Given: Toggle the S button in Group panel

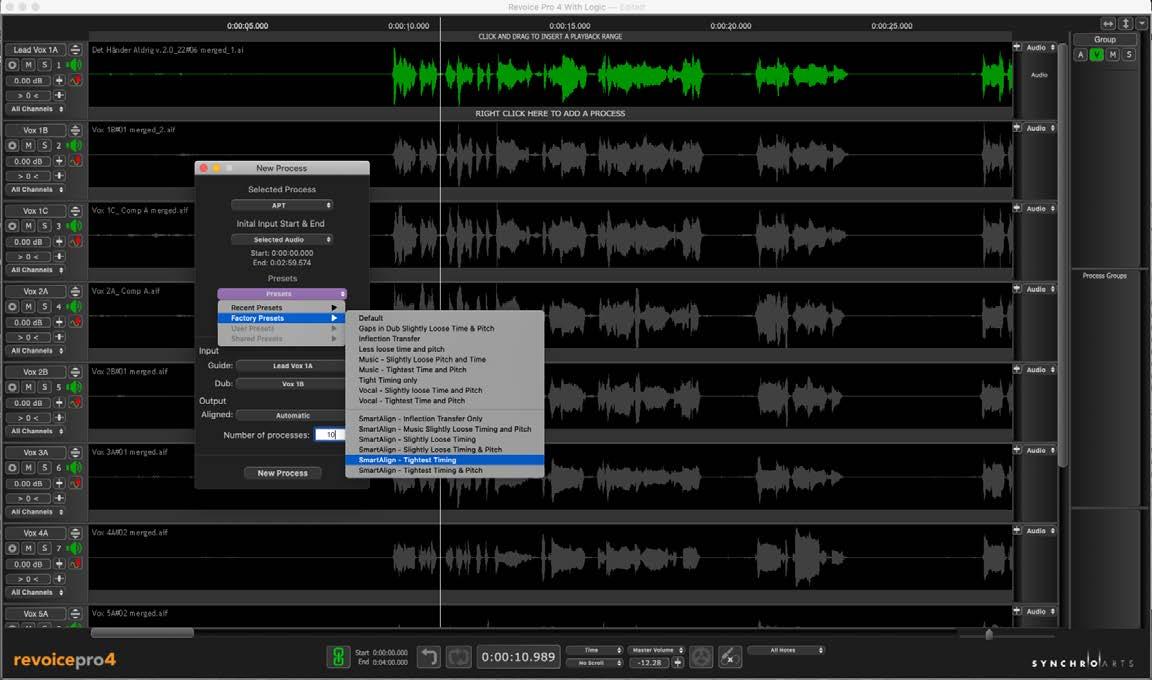Looking at the screenshot, I should pyautogui.click(x=1129, y=55).
